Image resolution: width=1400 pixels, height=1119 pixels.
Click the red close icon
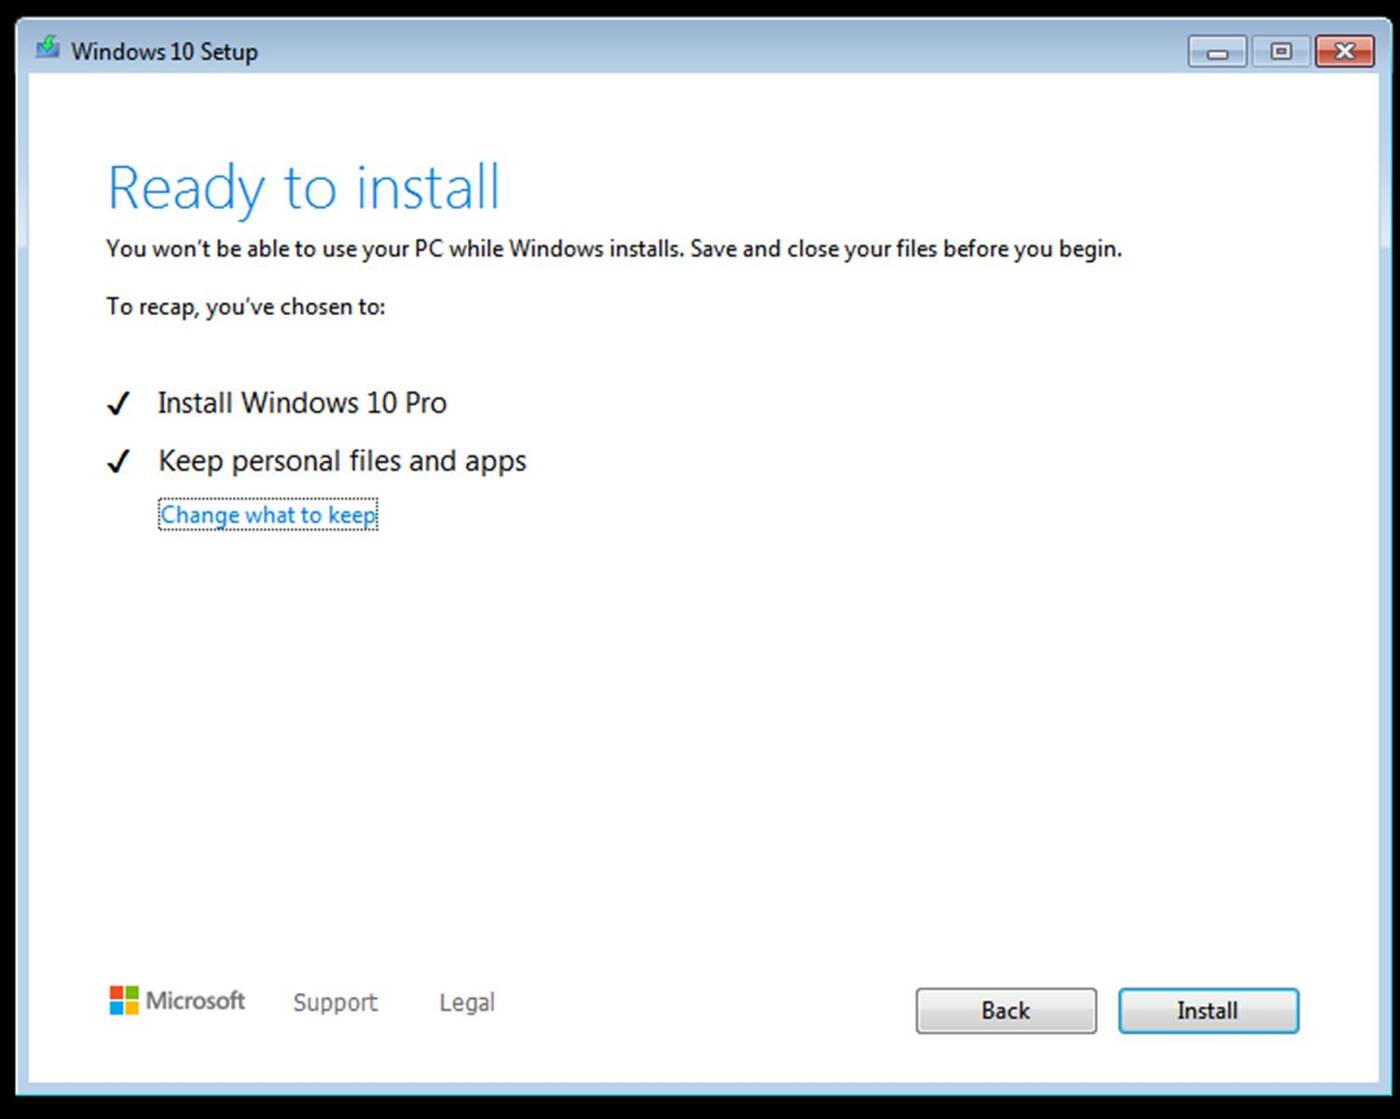(1345, 51)
